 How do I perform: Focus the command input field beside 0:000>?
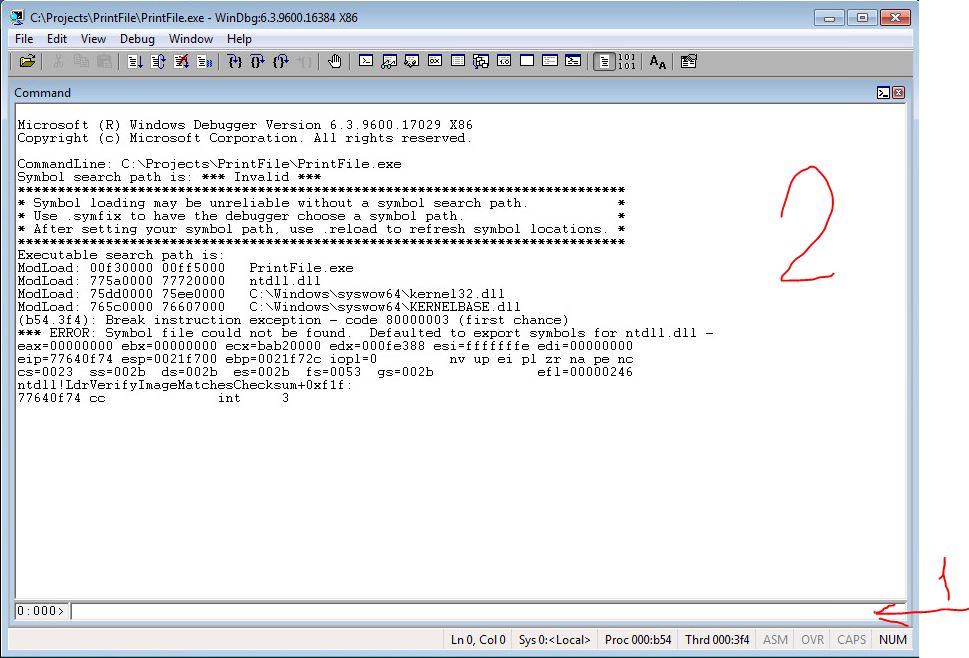[x=488, y=611]
